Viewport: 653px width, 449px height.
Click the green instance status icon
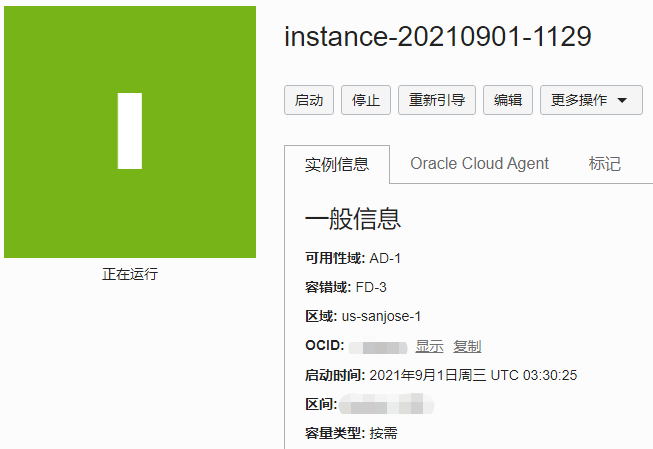coord(130,132)
